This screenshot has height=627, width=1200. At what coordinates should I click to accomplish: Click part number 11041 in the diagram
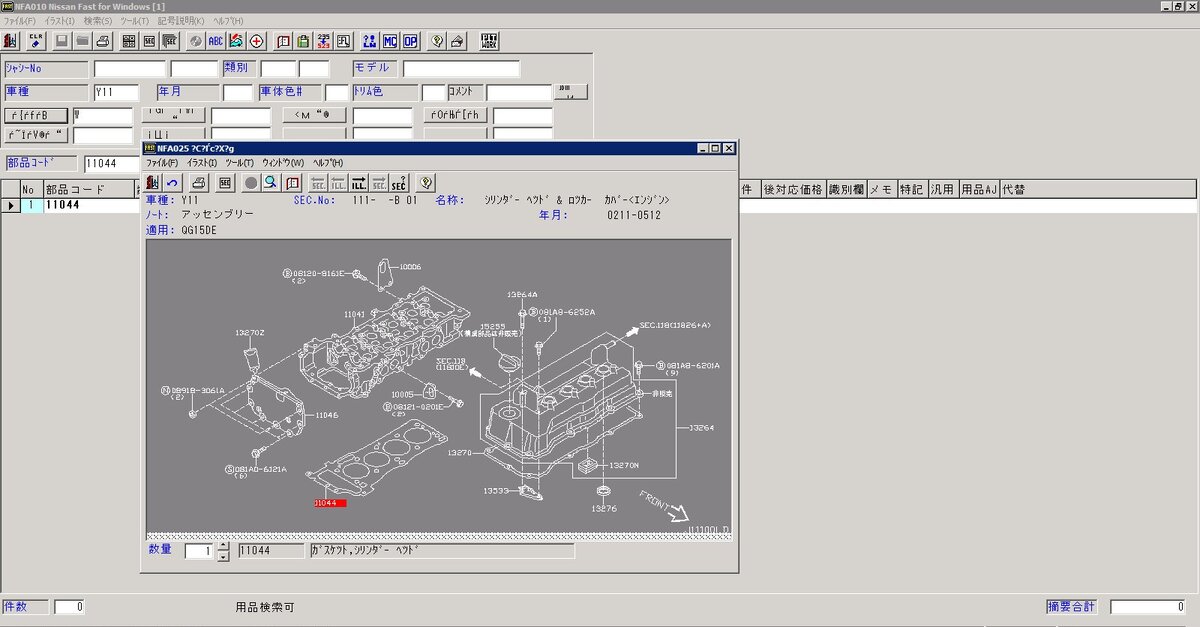coord(355,314)
